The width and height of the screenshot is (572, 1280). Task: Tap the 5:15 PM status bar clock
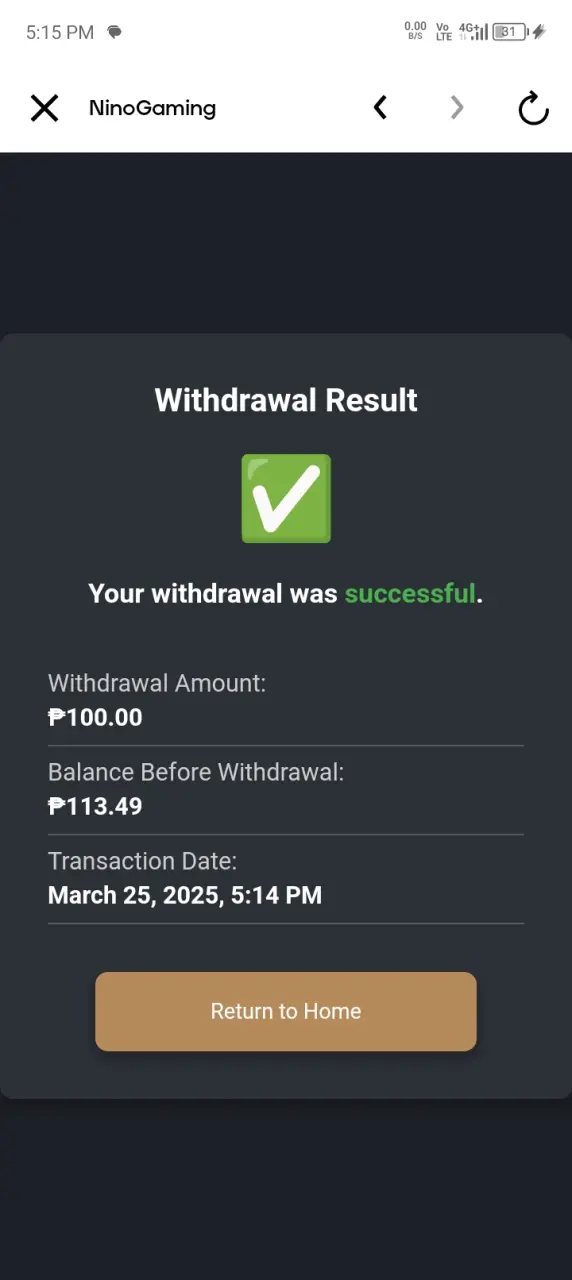pyautogui.click(x=60, y=32)
